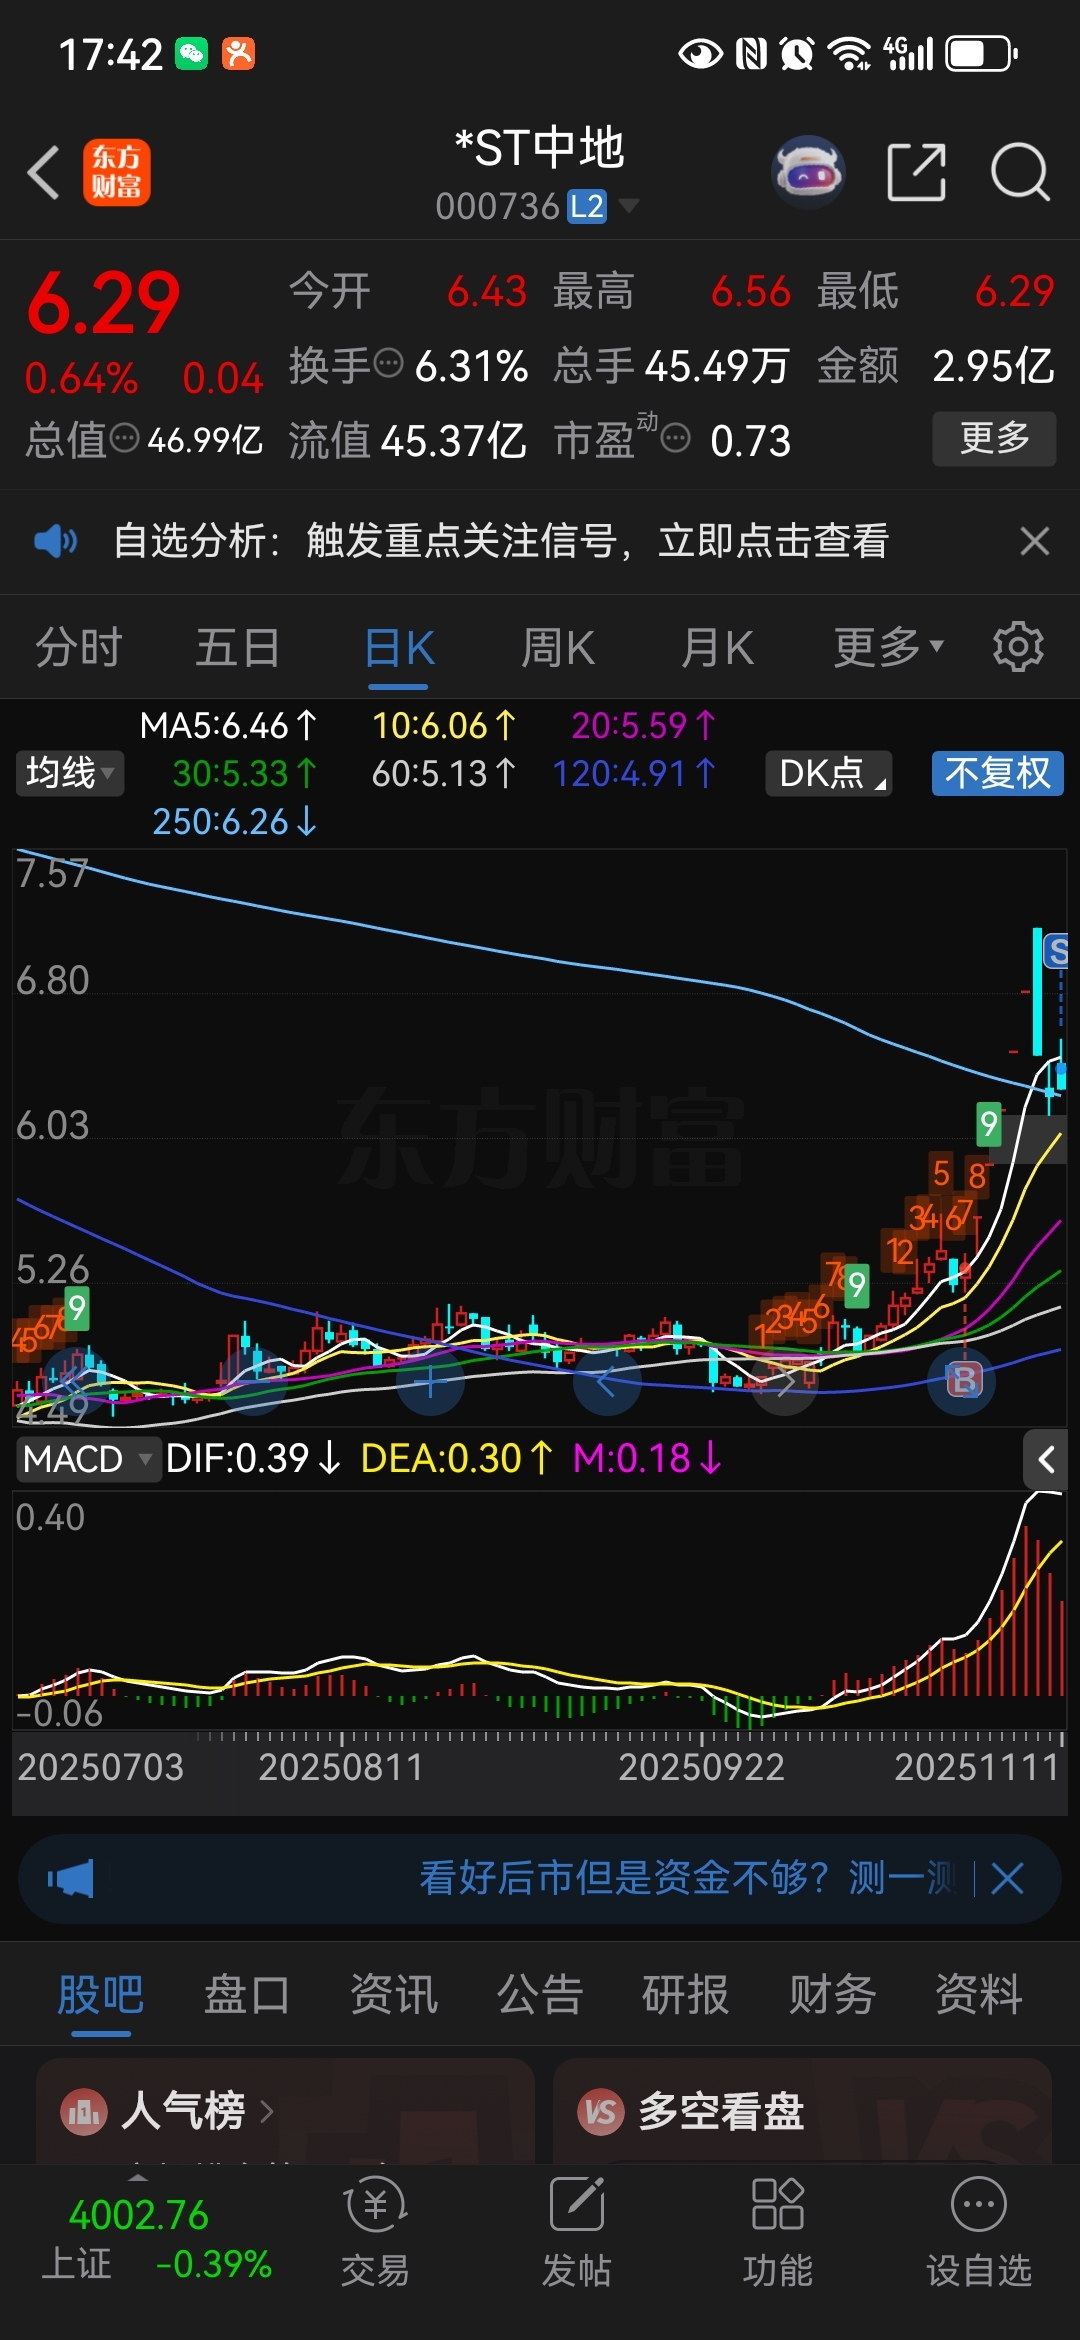Open chart settings gear icon
The image size is (1080, 2340).
[1018, 647]
